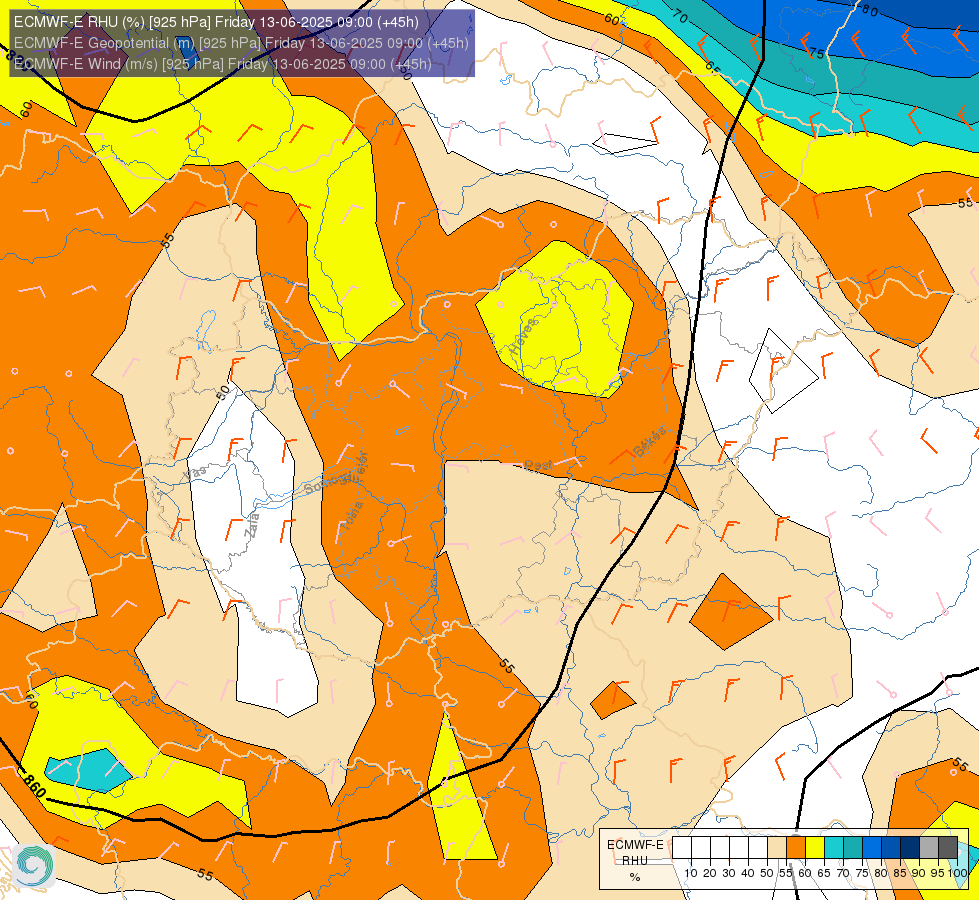Click the Vas county label
This screenshot has width=979, height=900.
click(195, 474)
